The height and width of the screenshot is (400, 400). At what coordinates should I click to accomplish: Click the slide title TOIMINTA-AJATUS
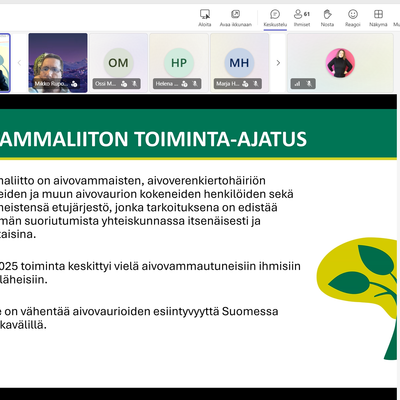coord(220,139)
